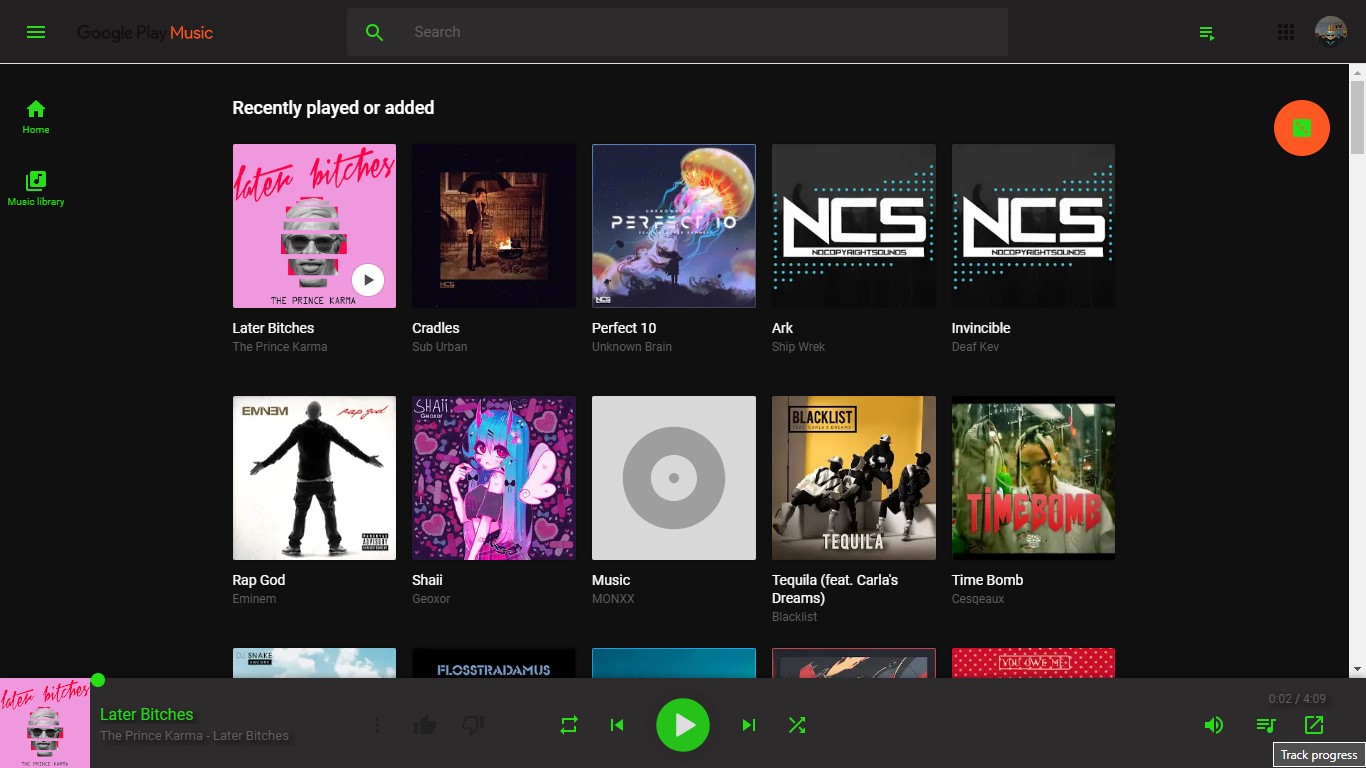1366x768 pixels.
Task: Click the orange I'm feeling lucky dice button
Action: point(1302,128)
